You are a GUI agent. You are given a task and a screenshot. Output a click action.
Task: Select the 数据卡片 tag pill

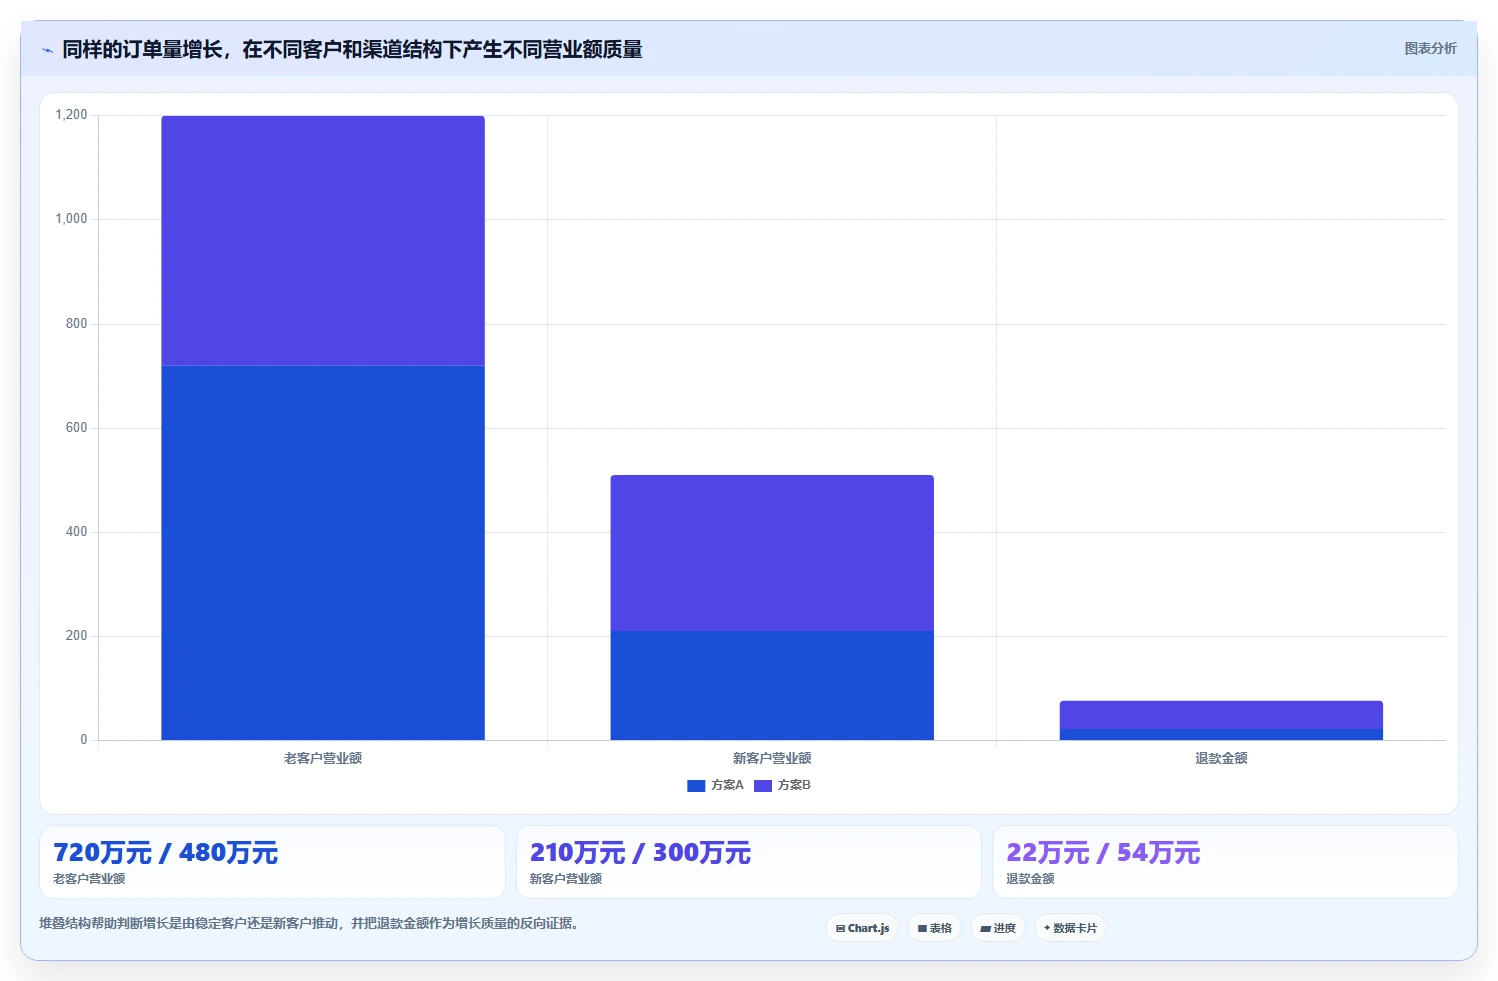(x=1070, y=928)
